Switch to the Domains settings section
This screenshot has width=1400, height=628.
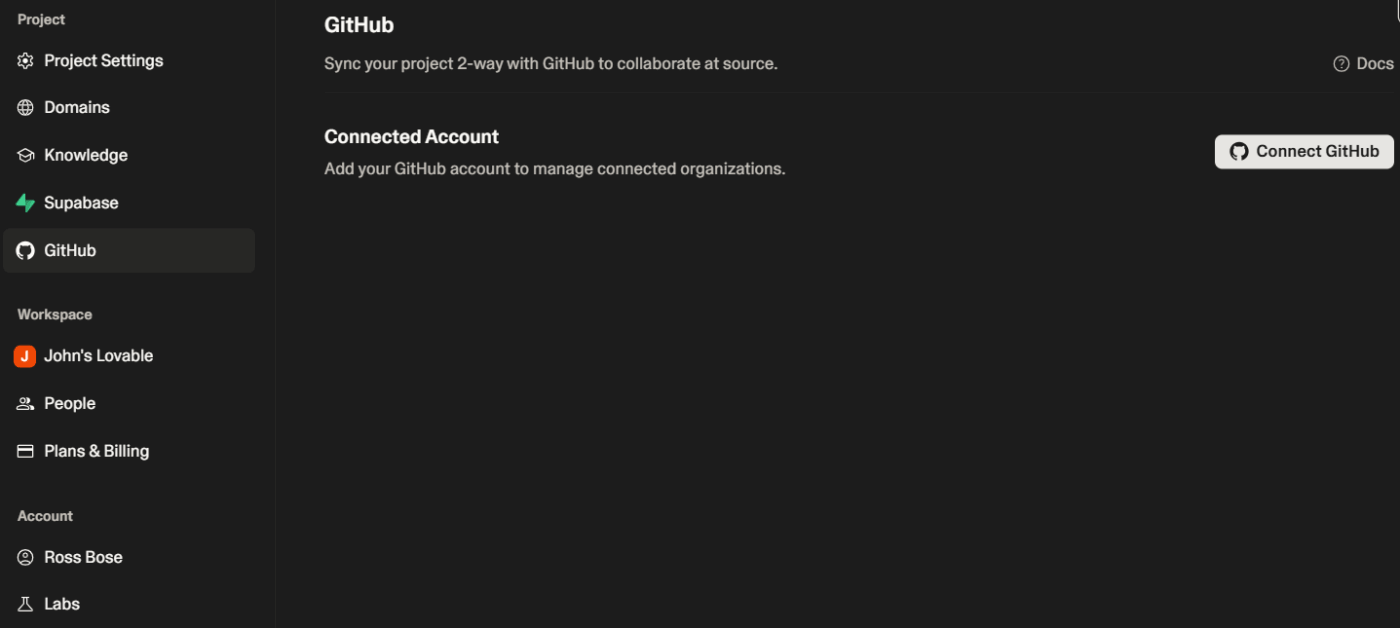[77, 107]
